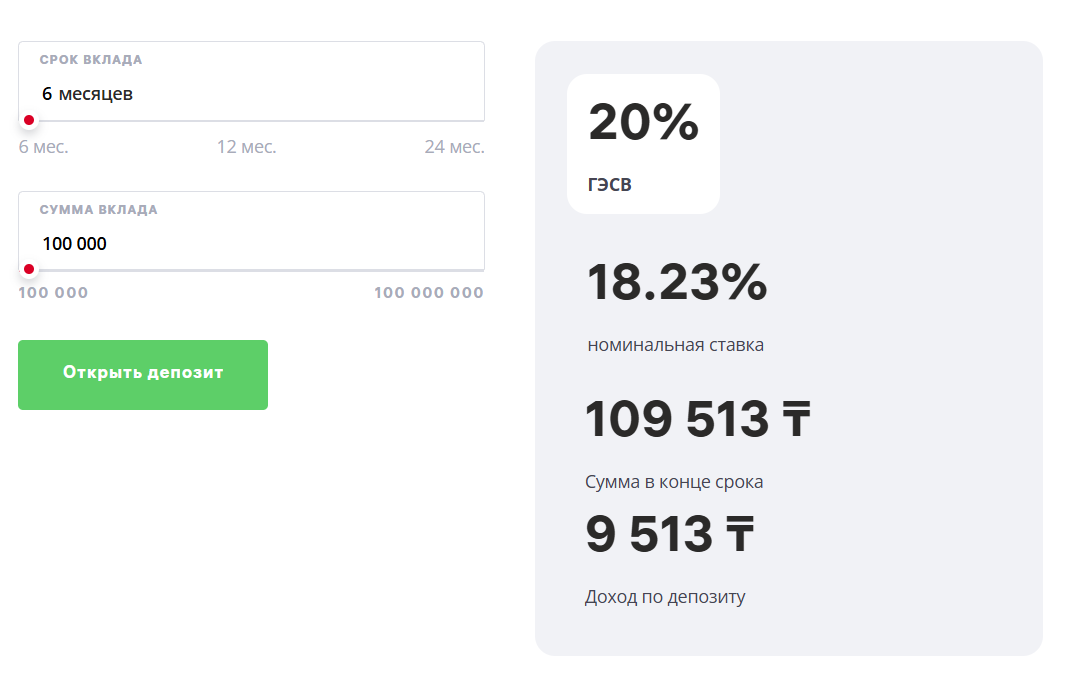
Task: Click the red deposit amount slider handle
Action: [29, 269]
